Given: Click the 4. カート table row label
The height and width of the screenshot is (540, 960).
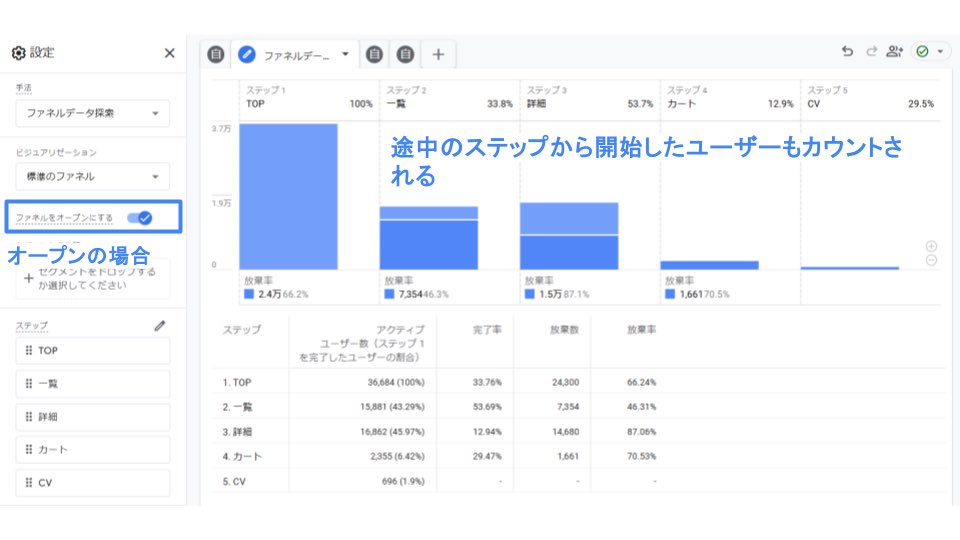Looking at the screenshot, I should pyautogui.click(x=242, y=457).
